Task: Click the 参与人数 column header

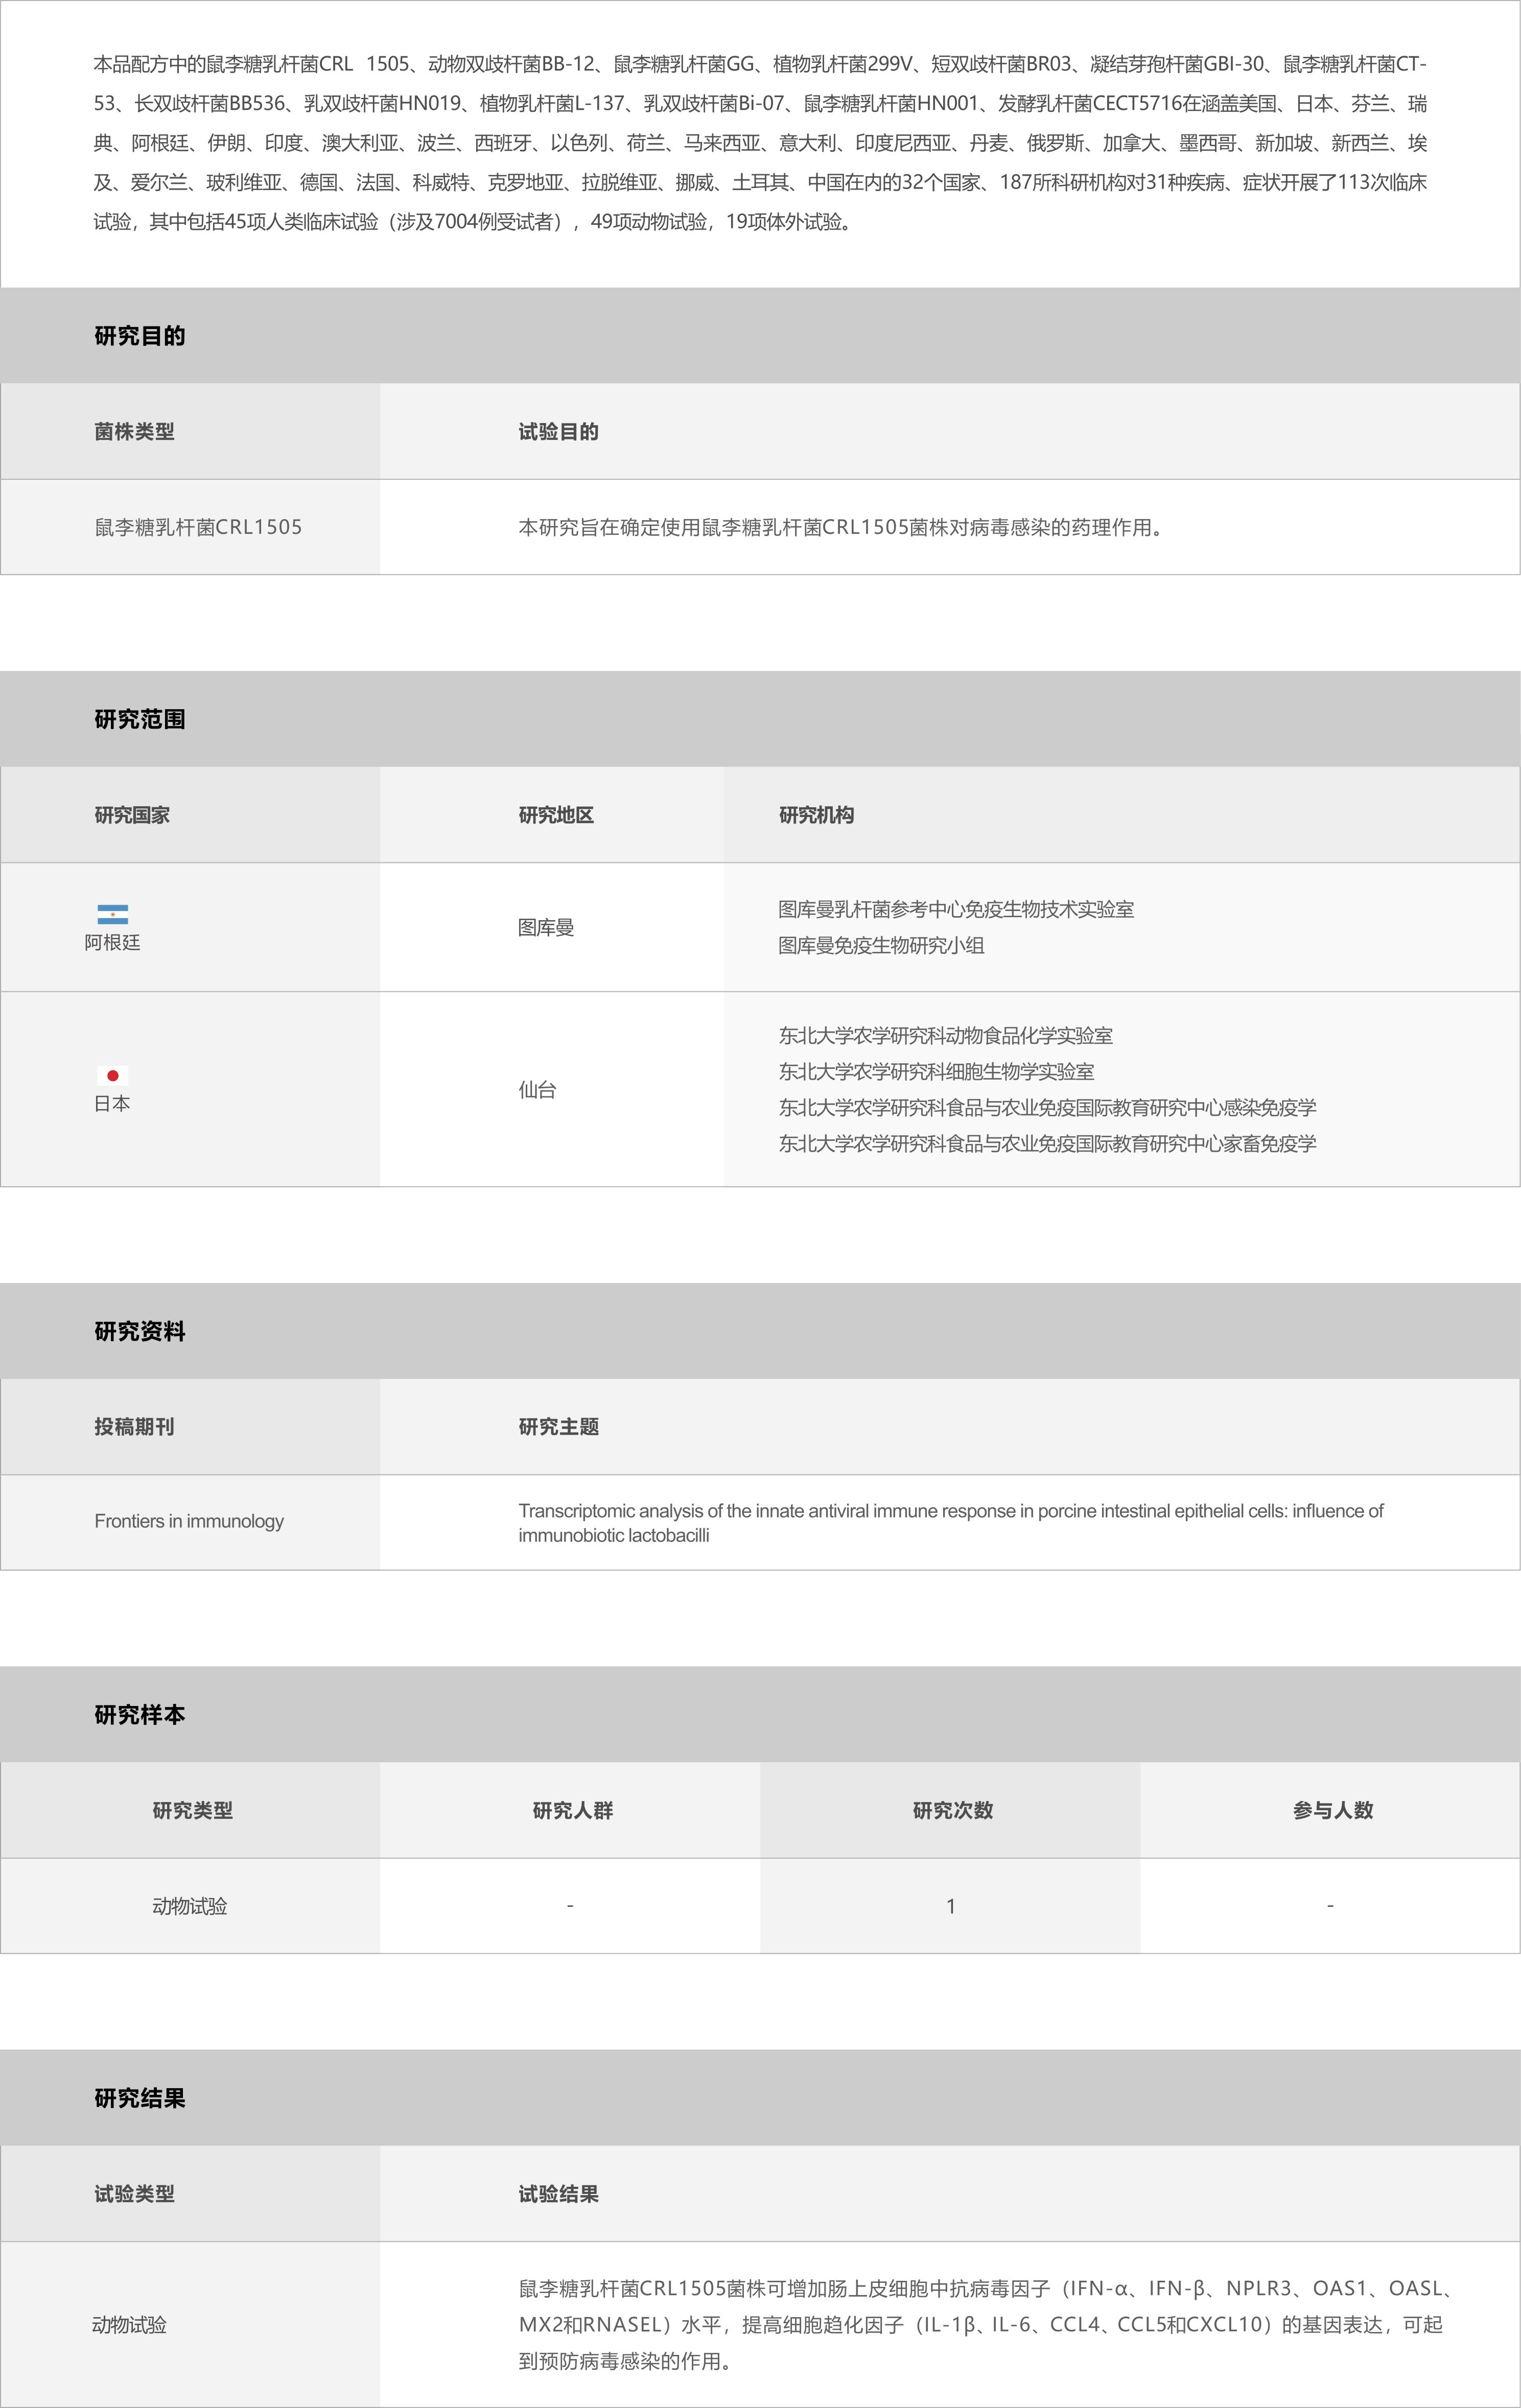Action: (1332, 1810)
